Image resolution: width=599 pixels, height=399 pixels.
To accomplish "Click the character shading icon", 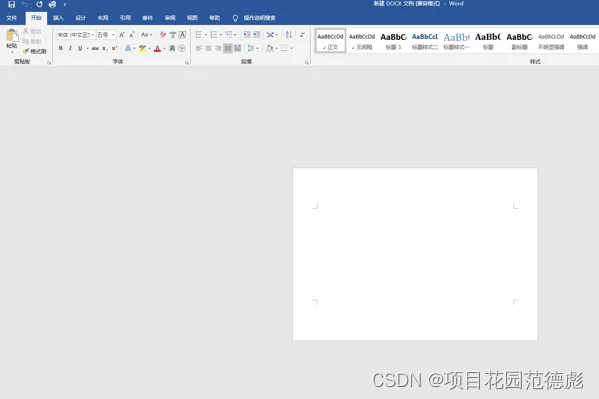I will point(172,48).
